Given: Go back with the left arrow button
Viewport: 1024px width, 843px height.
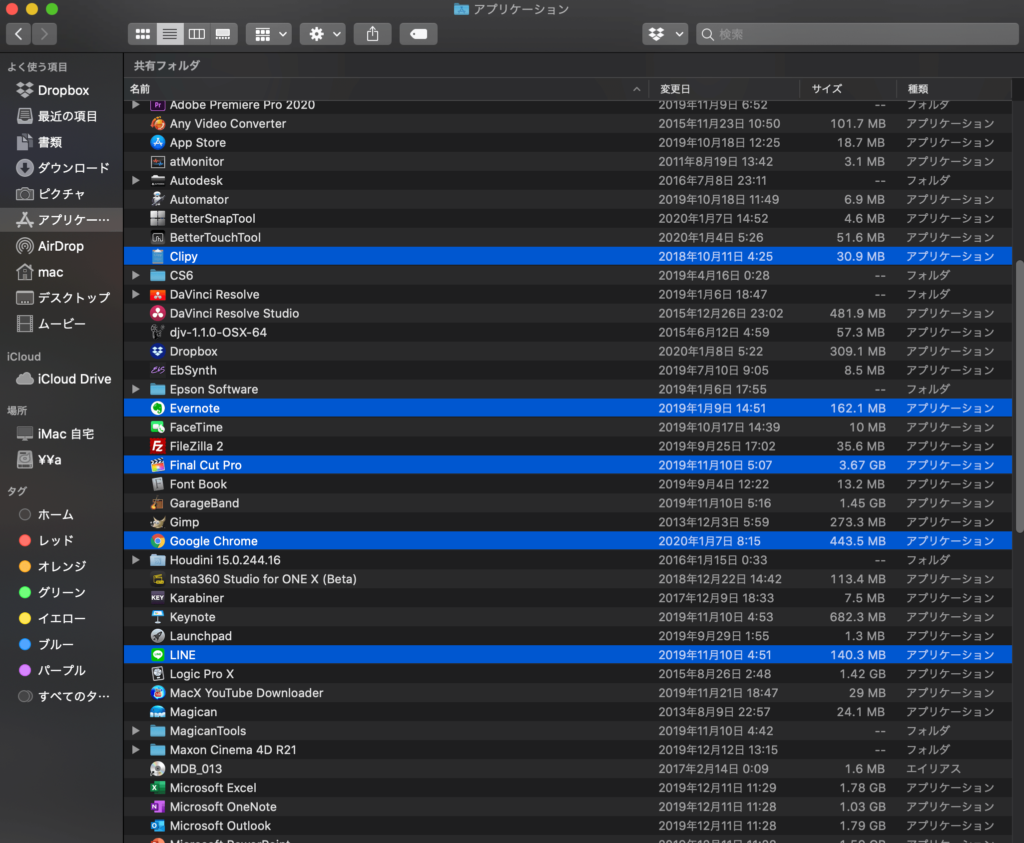Looking at the screenshot, I should coord(18,34).
